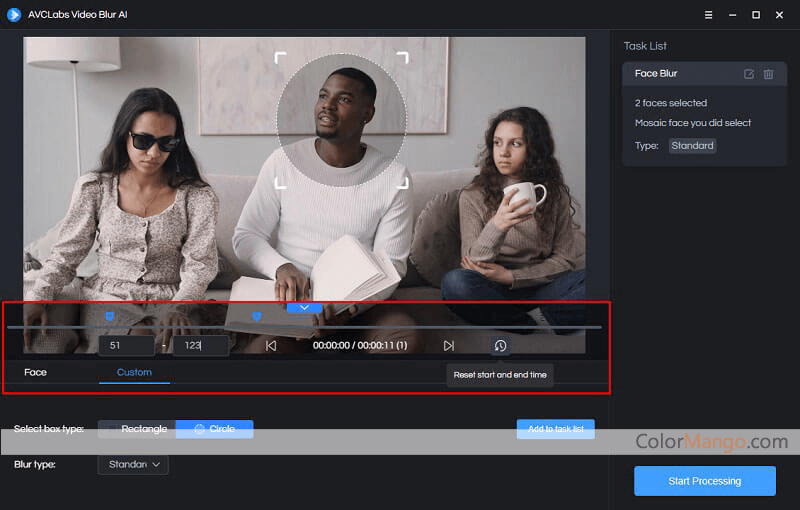Screen dimensions: 800x510
Task: Edit the Face Blur task
Action: (749, 74)
